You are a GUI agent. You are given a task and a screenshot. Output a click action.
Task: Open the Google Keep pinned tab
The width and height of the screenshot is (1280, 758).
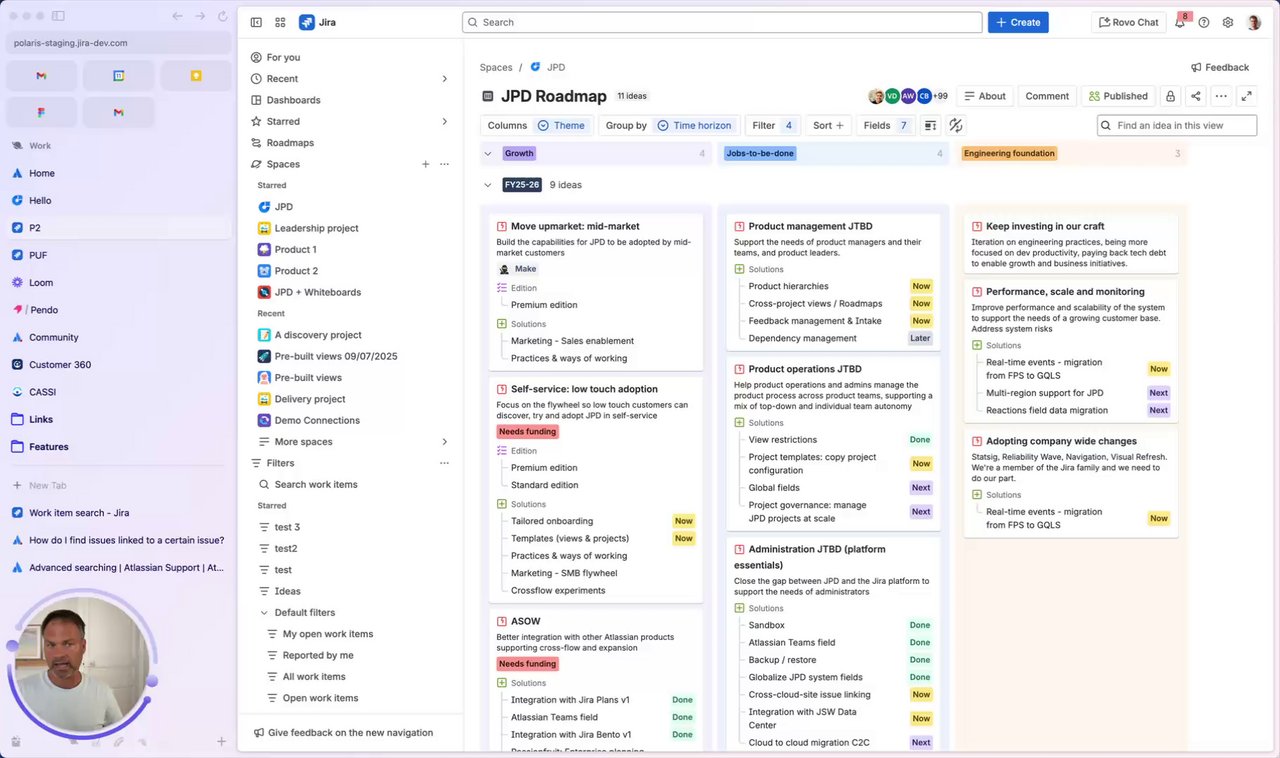196,75
